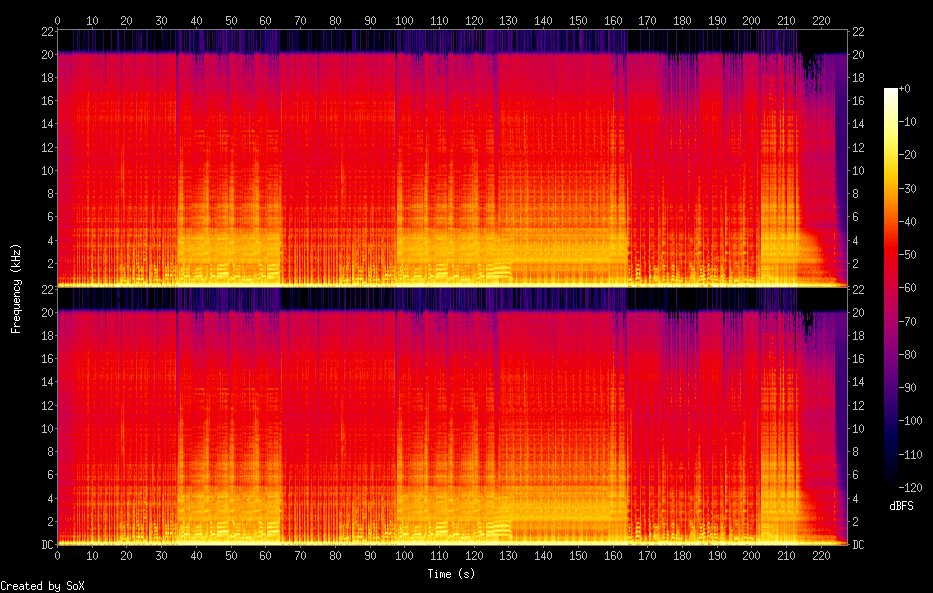The height and width of the screenshot is (593, 933).
Task: Pick the white top end of the color bar
Action: click(890, 91)
